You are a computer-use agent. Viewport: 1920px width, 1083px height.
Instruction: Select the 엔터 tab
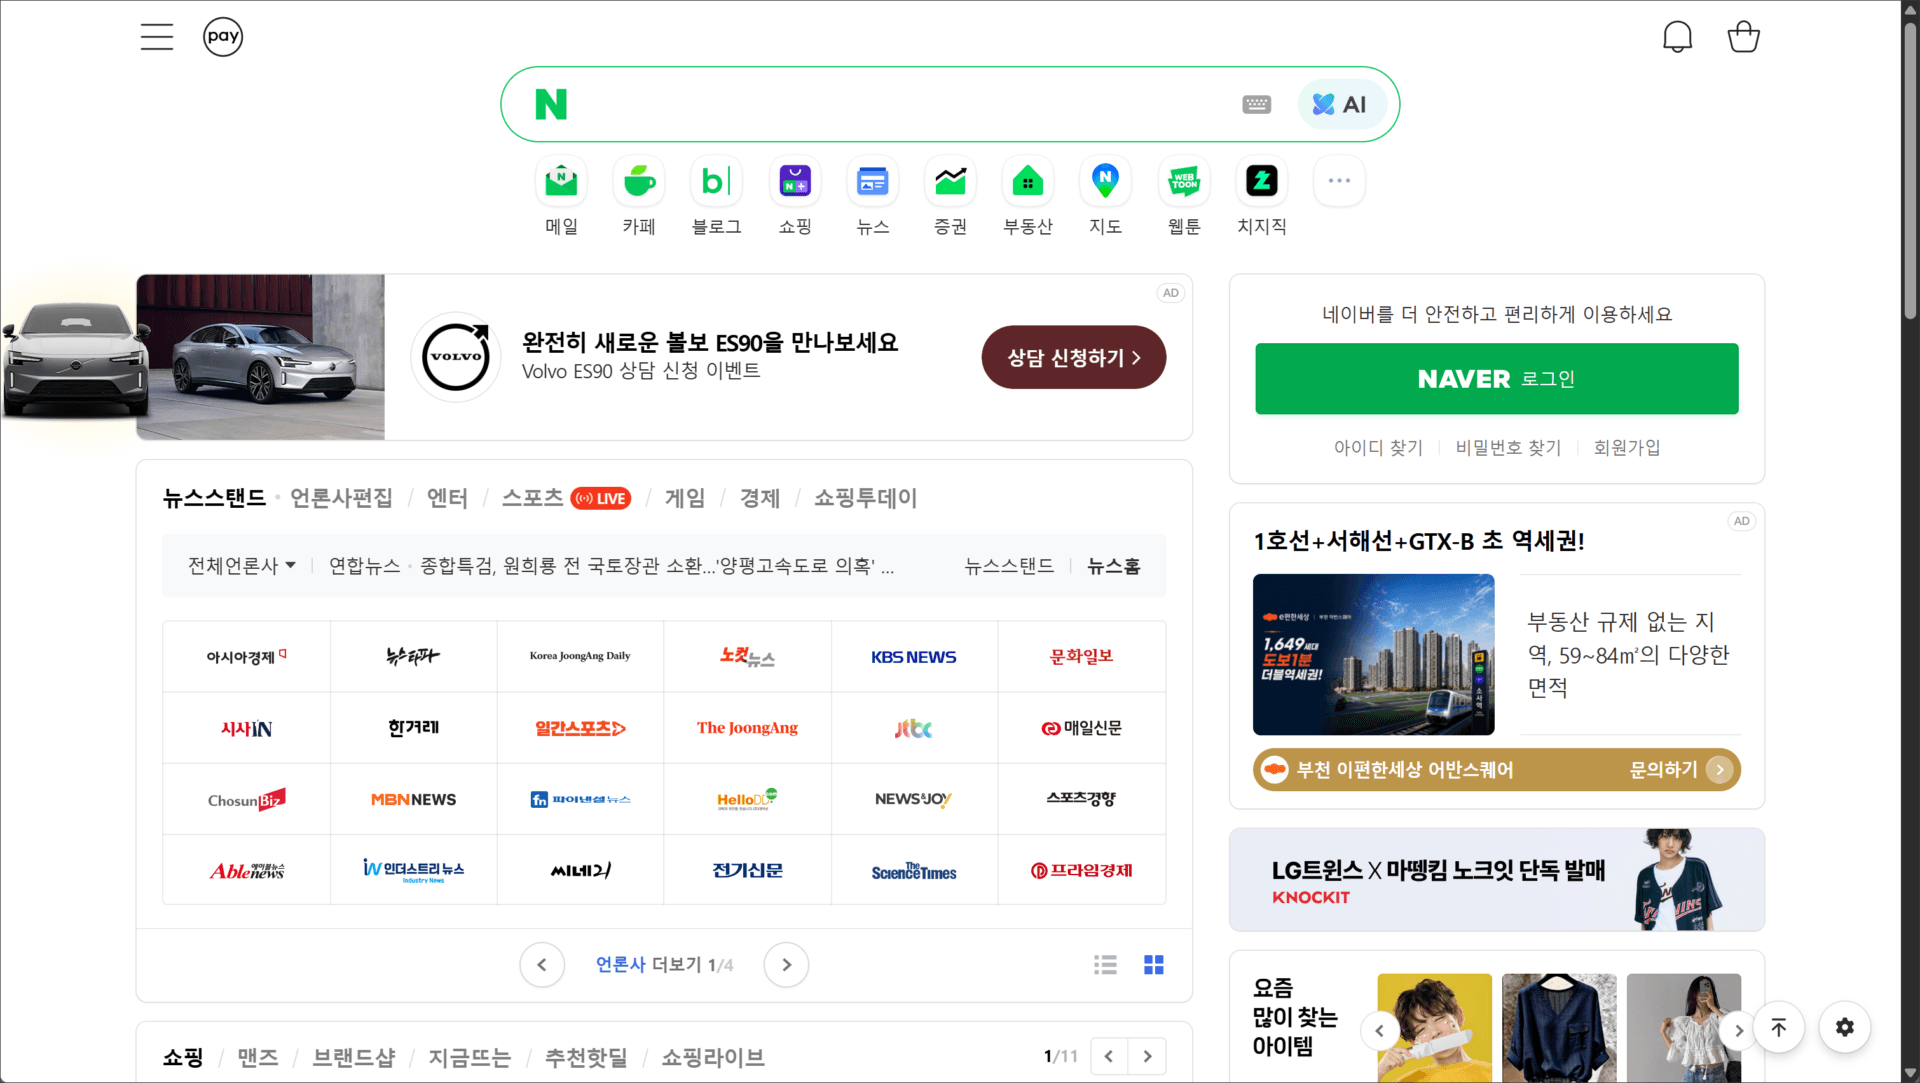[447, 498]
